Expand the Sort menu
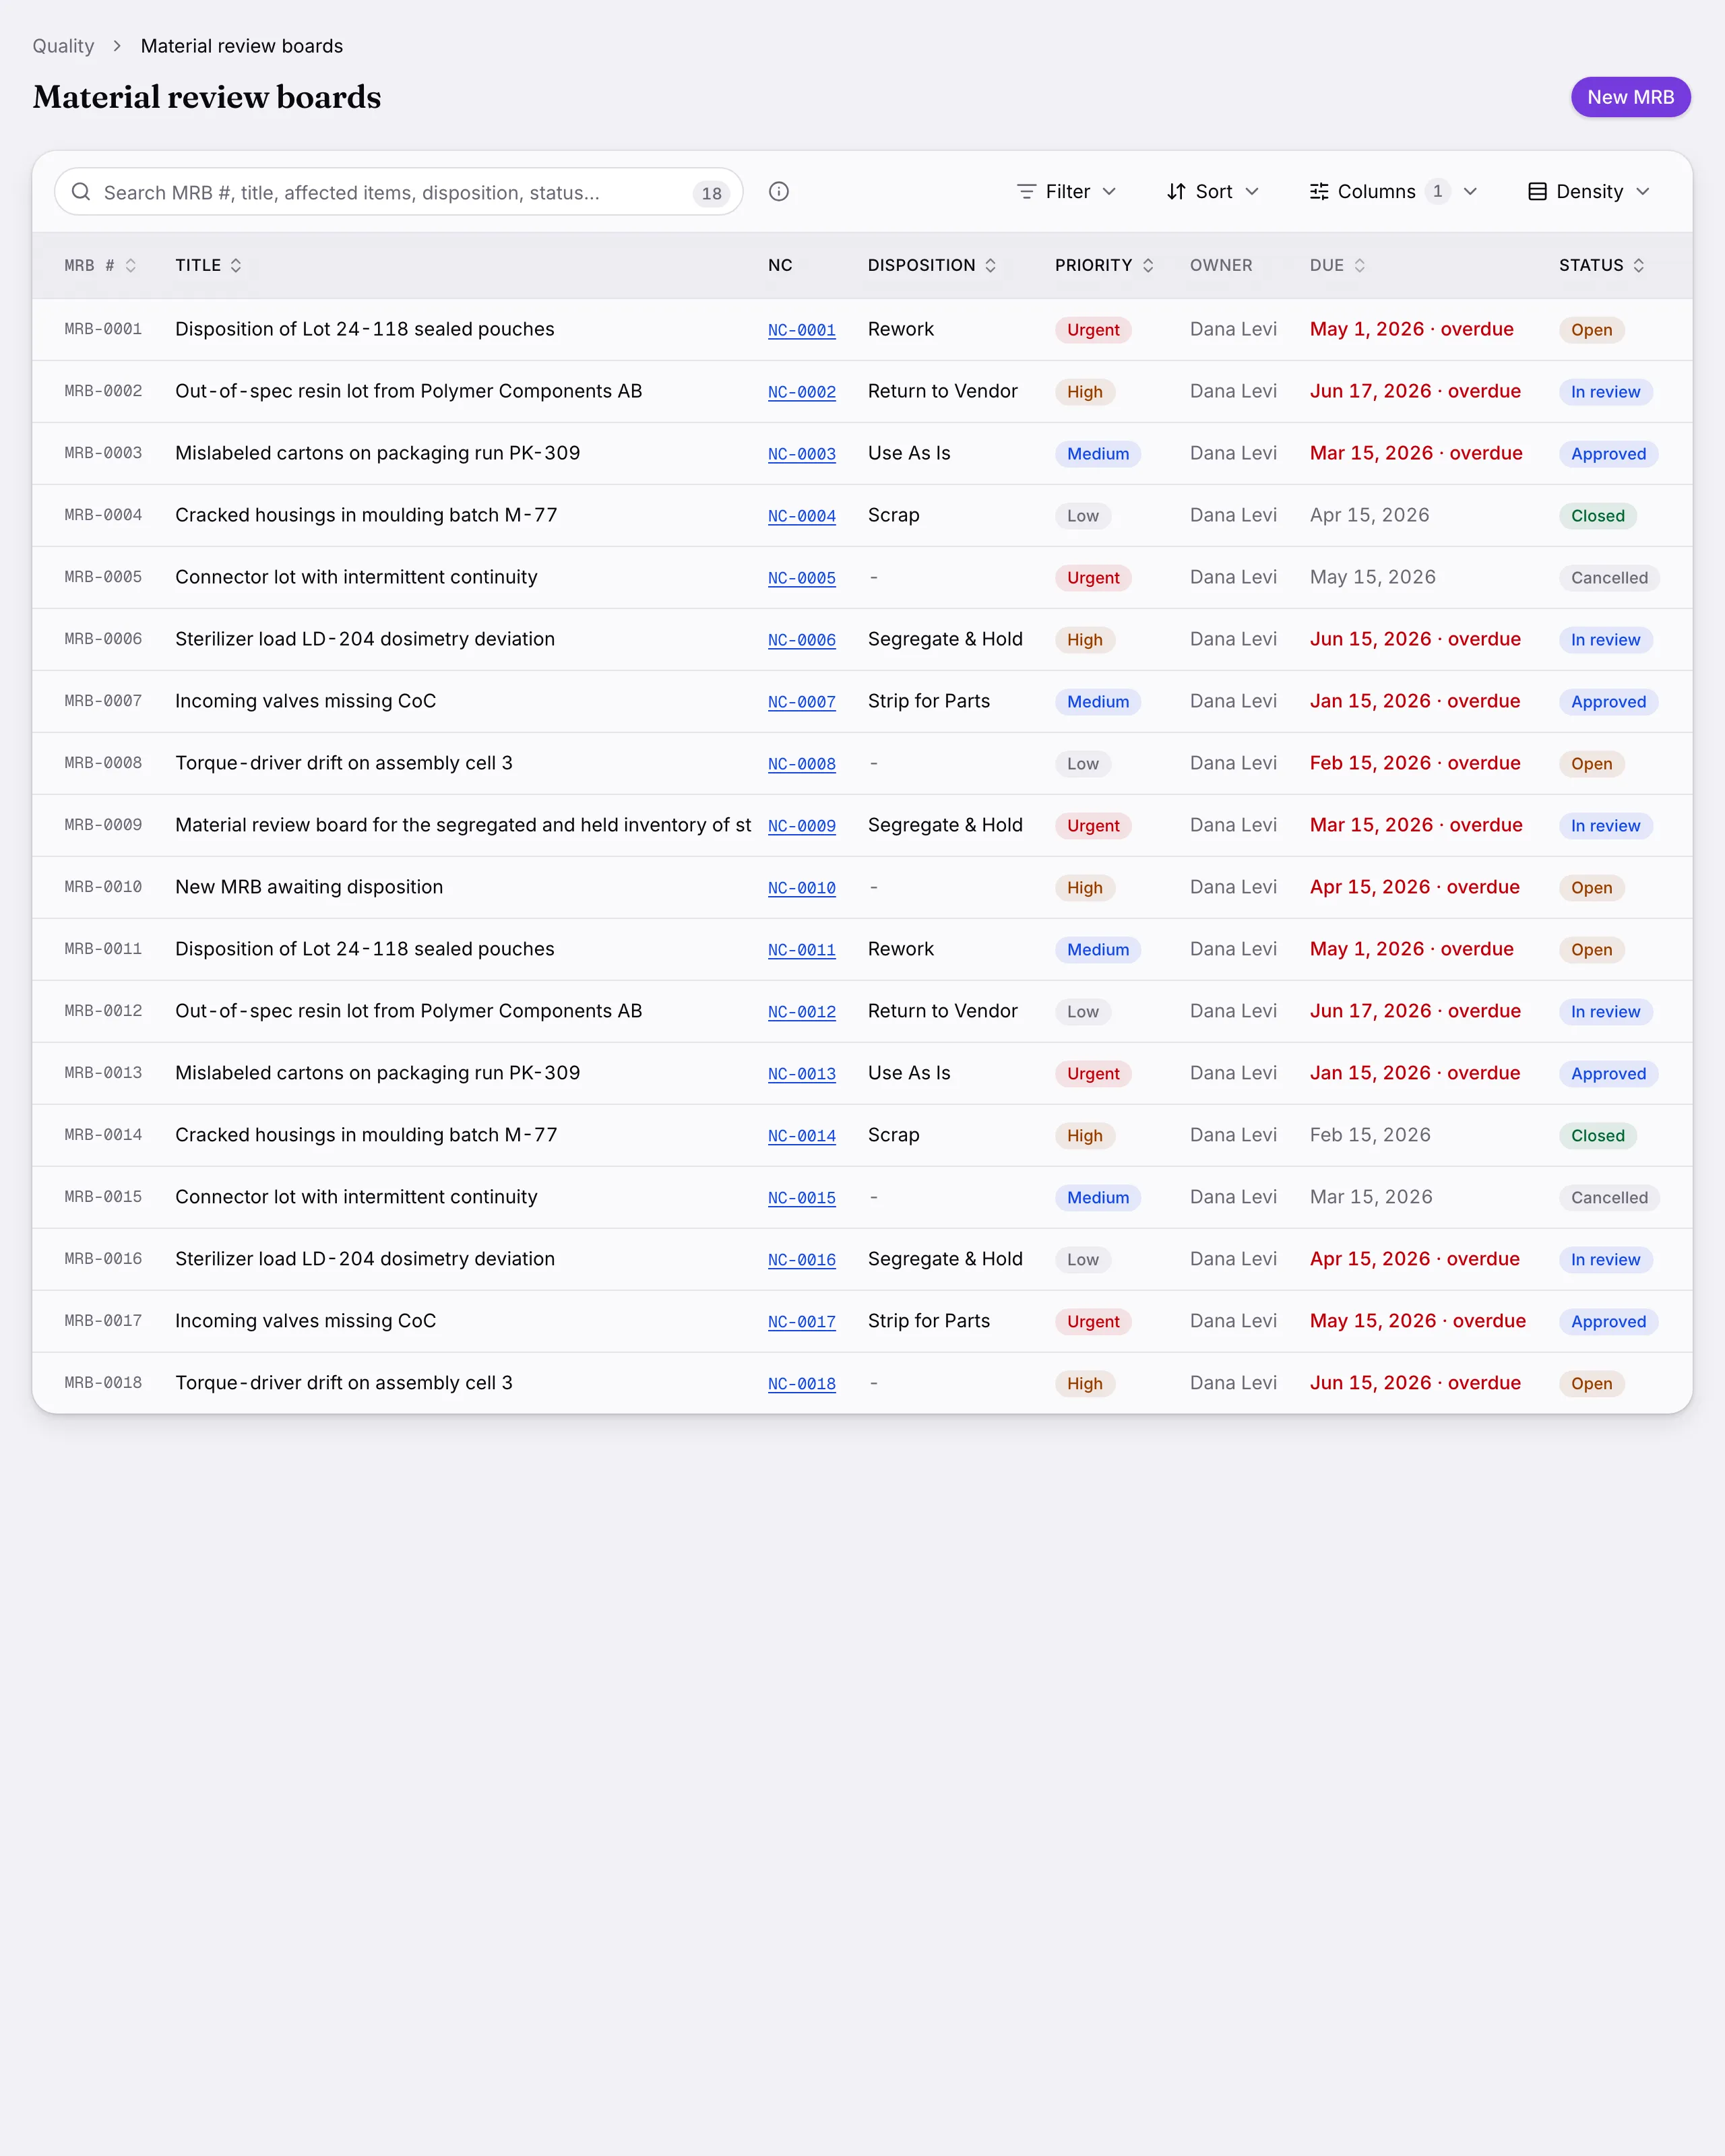Screen dimensions: 1725x2156 pos(1212,192)
